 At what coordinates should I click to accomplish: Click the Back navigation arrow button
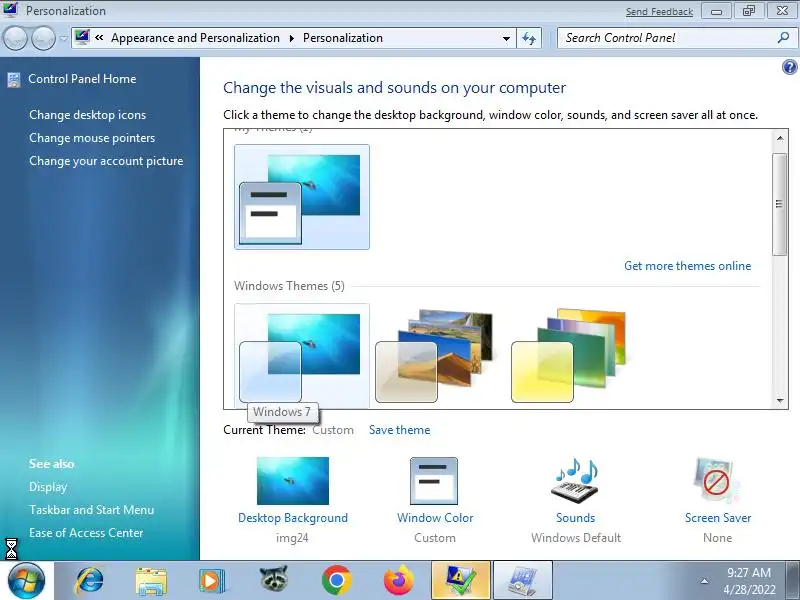[x=15, y=38]
